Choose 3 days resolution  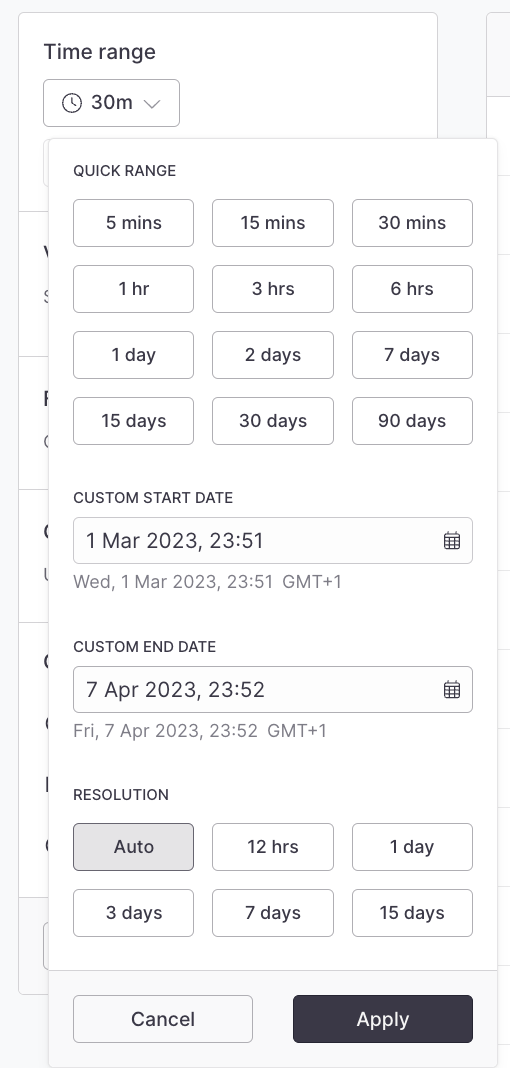point(133,913)
